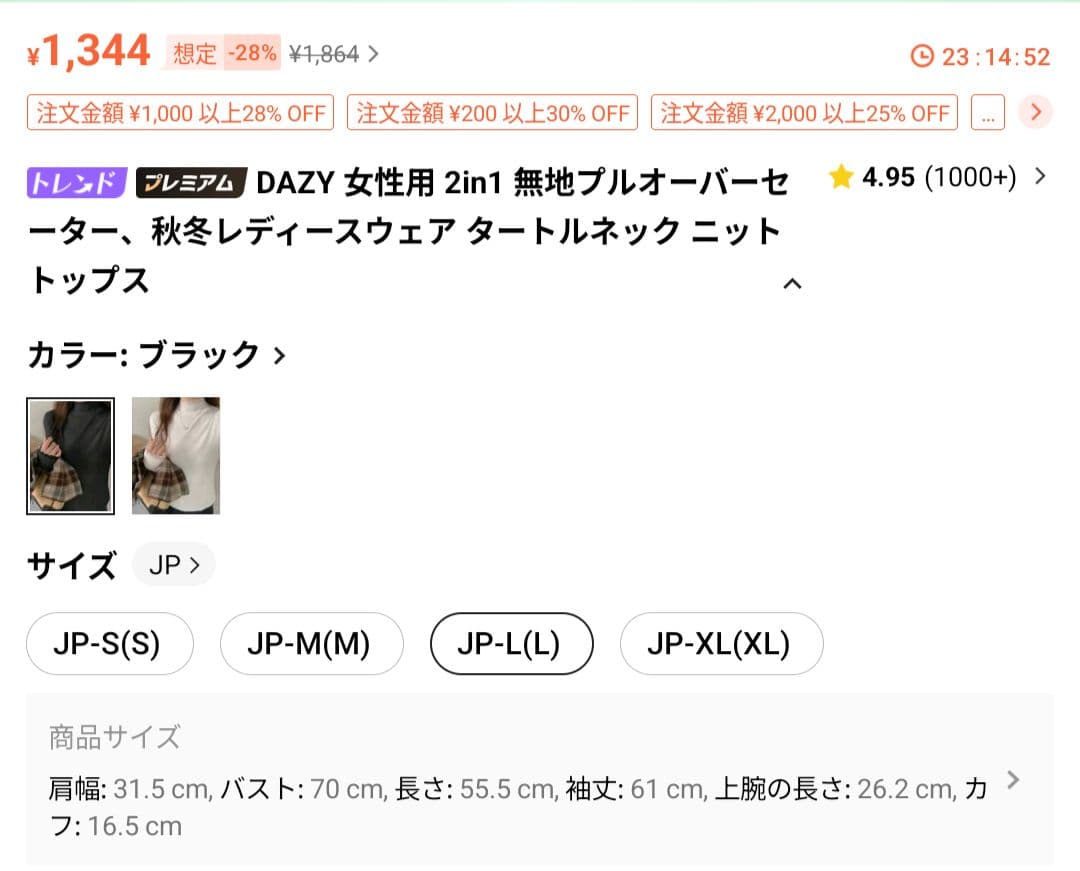Choose the white sweater color swatch
The height and width of the screenshot is (871, 1080).
pyautogui.click(x=176, y=455)
